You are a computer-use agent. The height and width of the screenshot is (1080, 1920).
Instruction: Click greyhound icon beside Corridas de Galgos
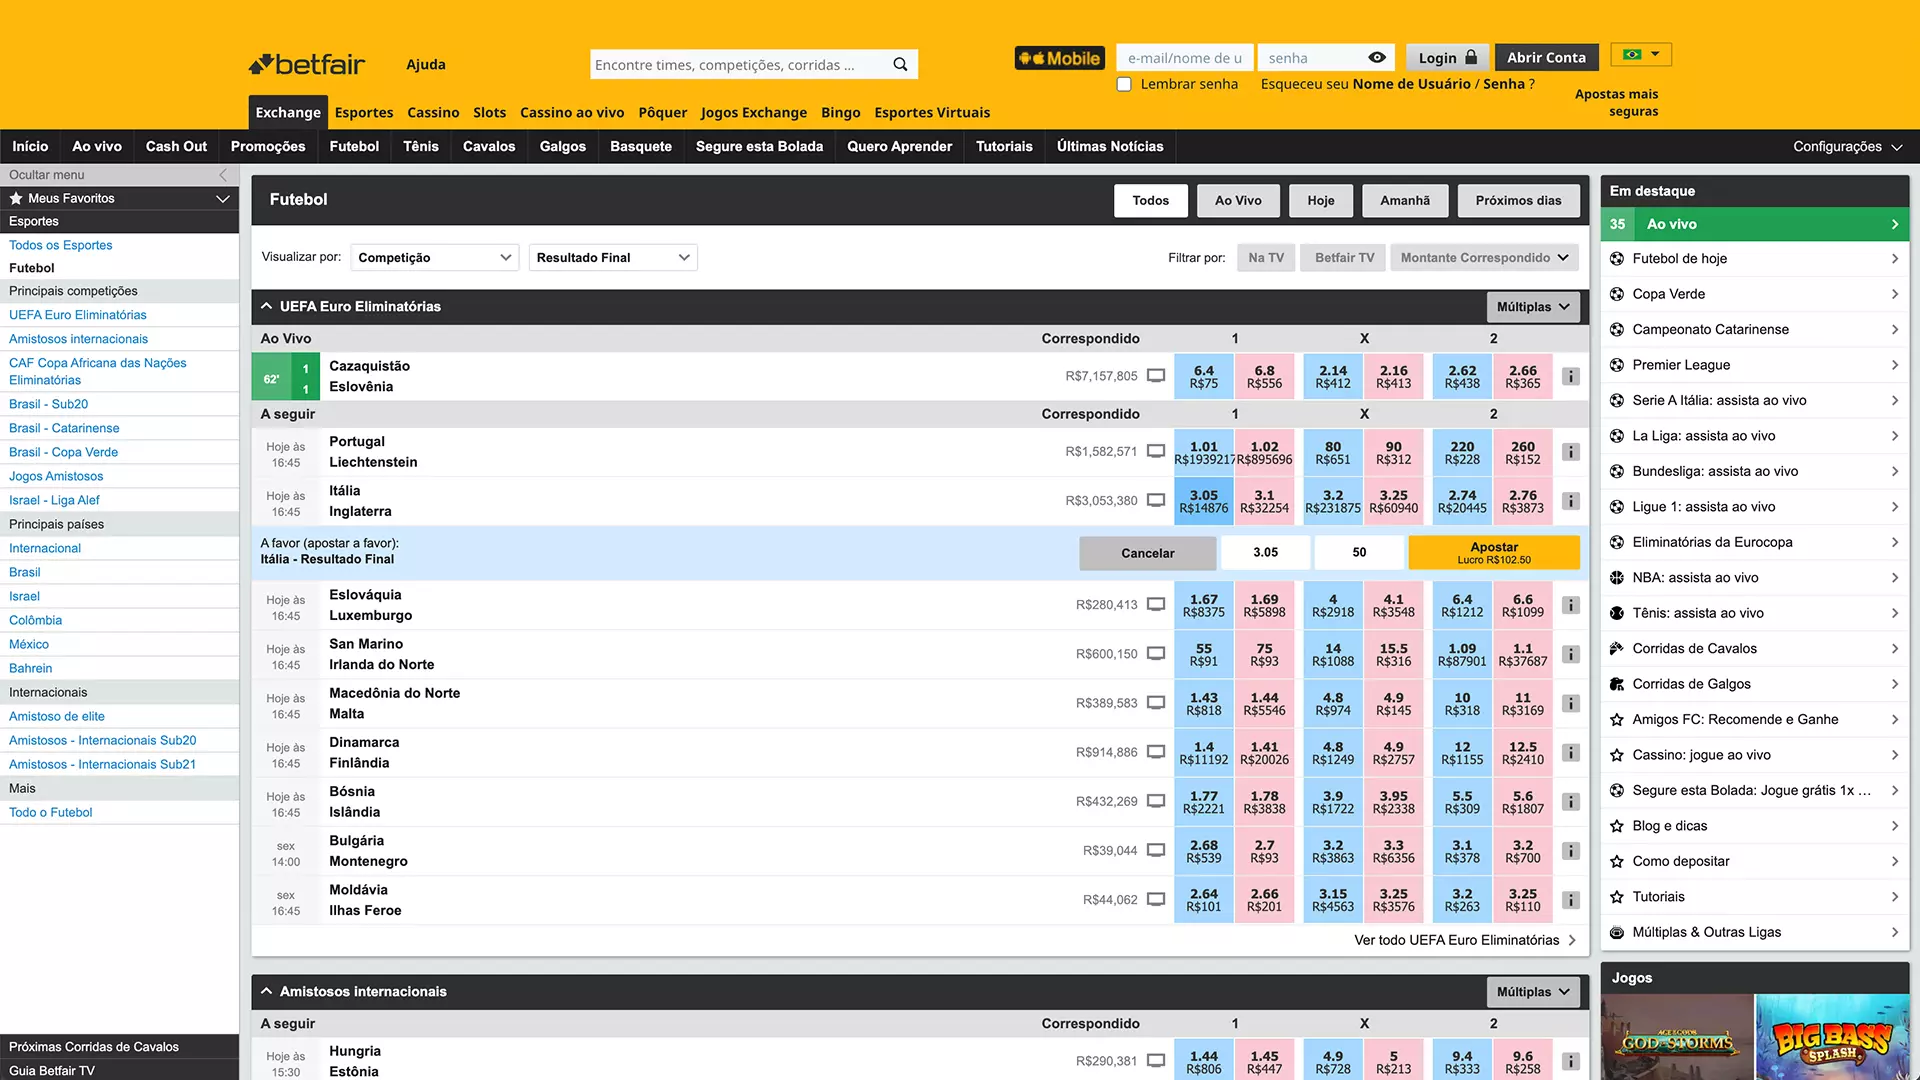[x=1617, y=684]
